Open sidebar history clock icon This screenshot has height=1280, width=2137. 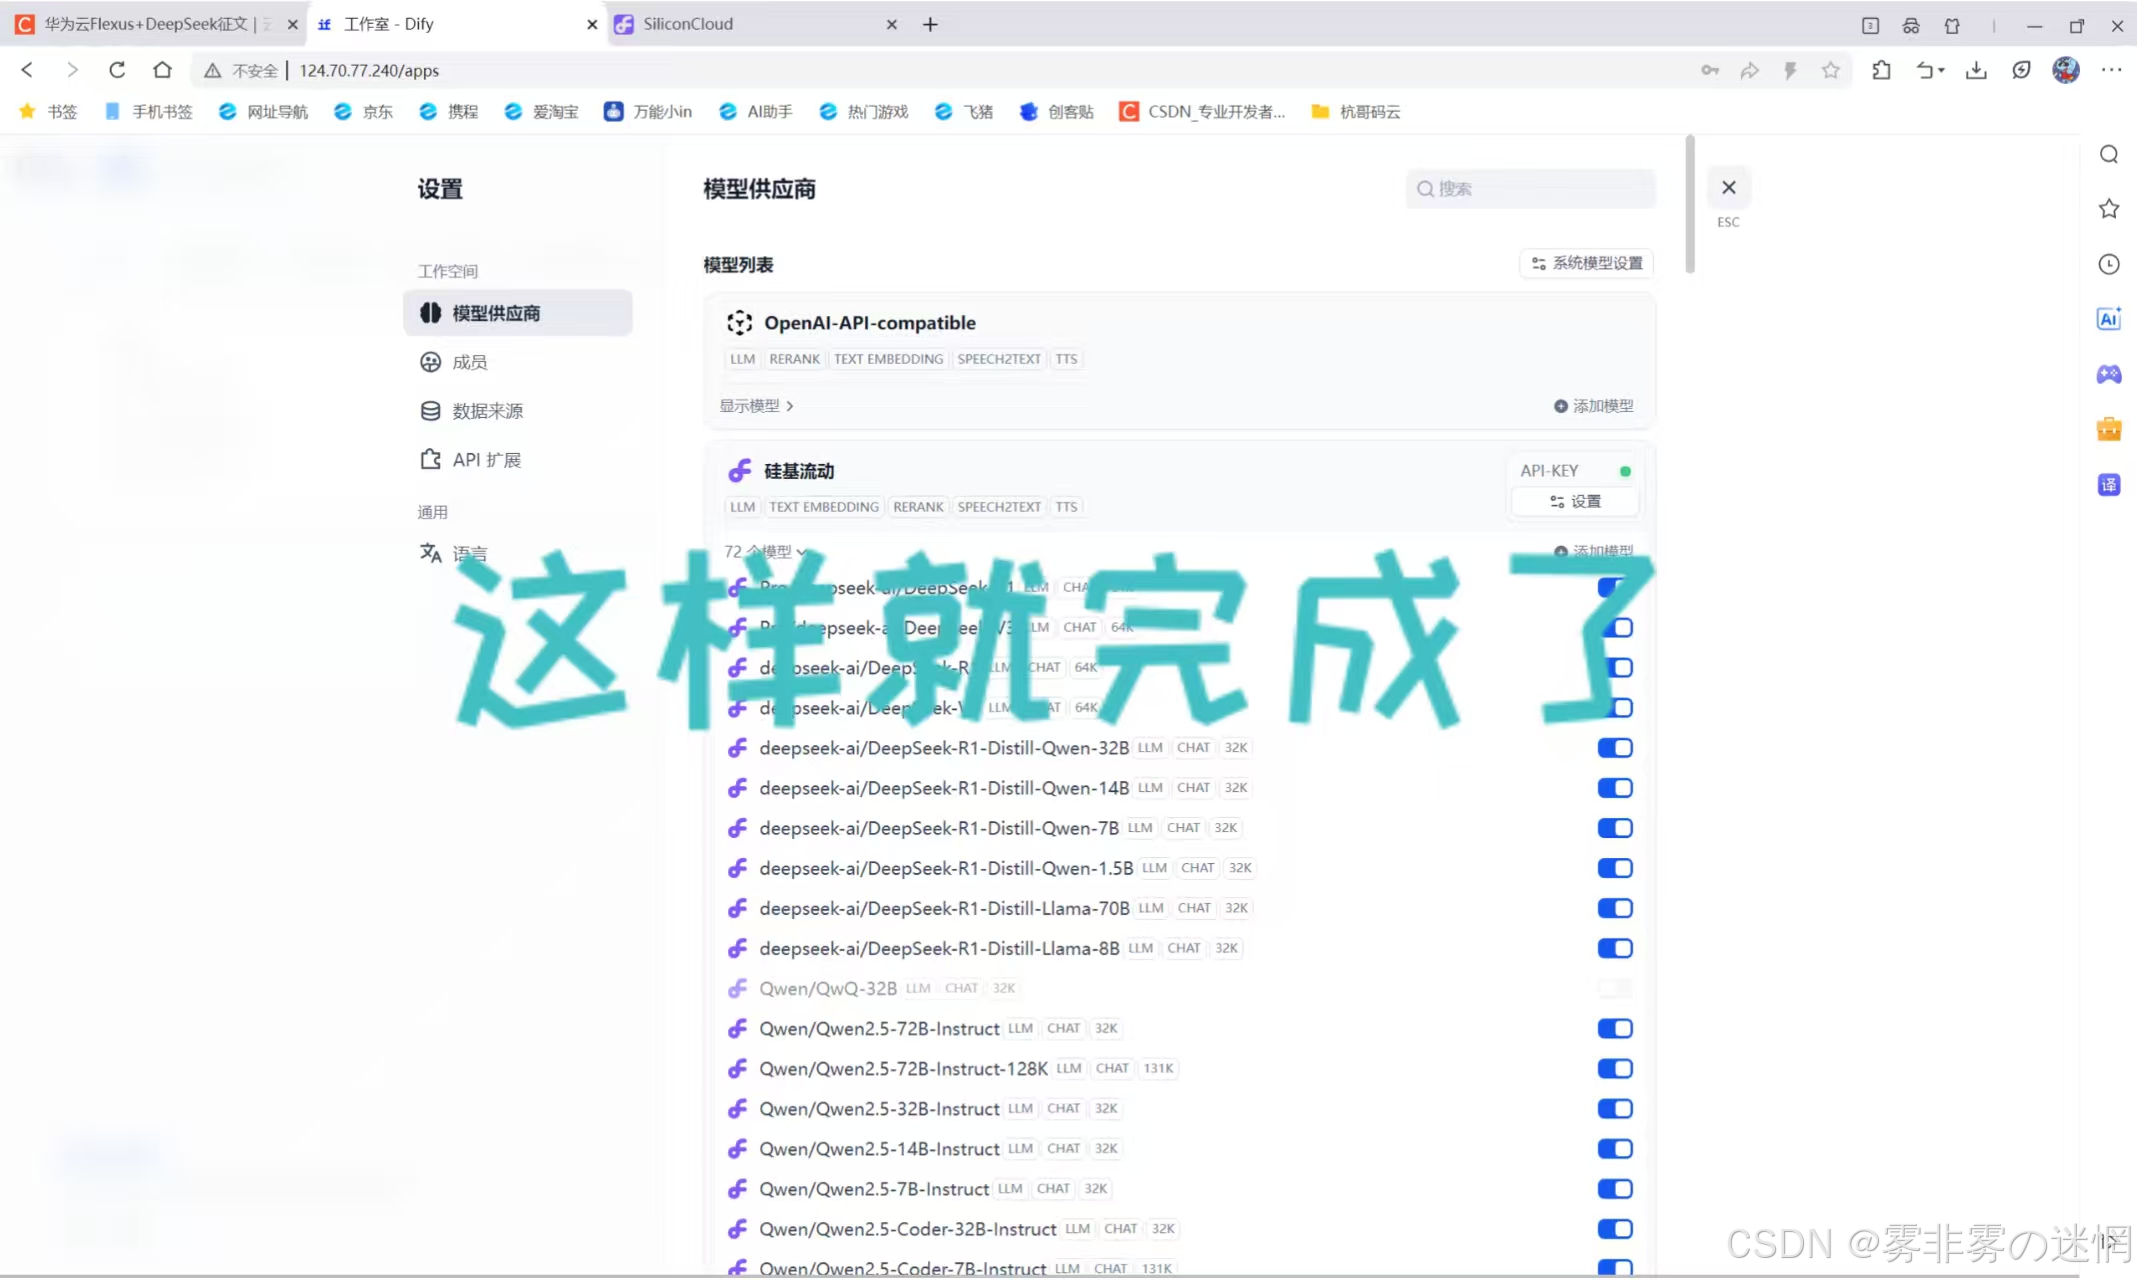(x=2109, y=264)
